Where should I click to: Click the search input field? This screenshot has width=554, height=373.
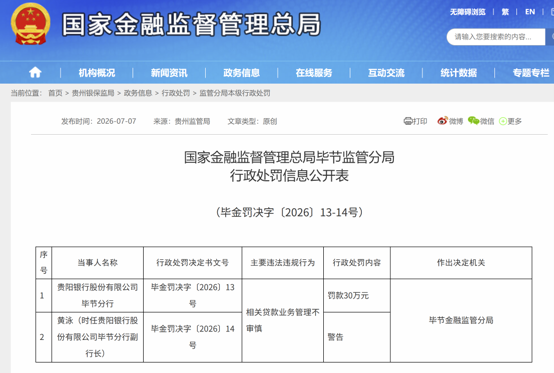(496, 37)
